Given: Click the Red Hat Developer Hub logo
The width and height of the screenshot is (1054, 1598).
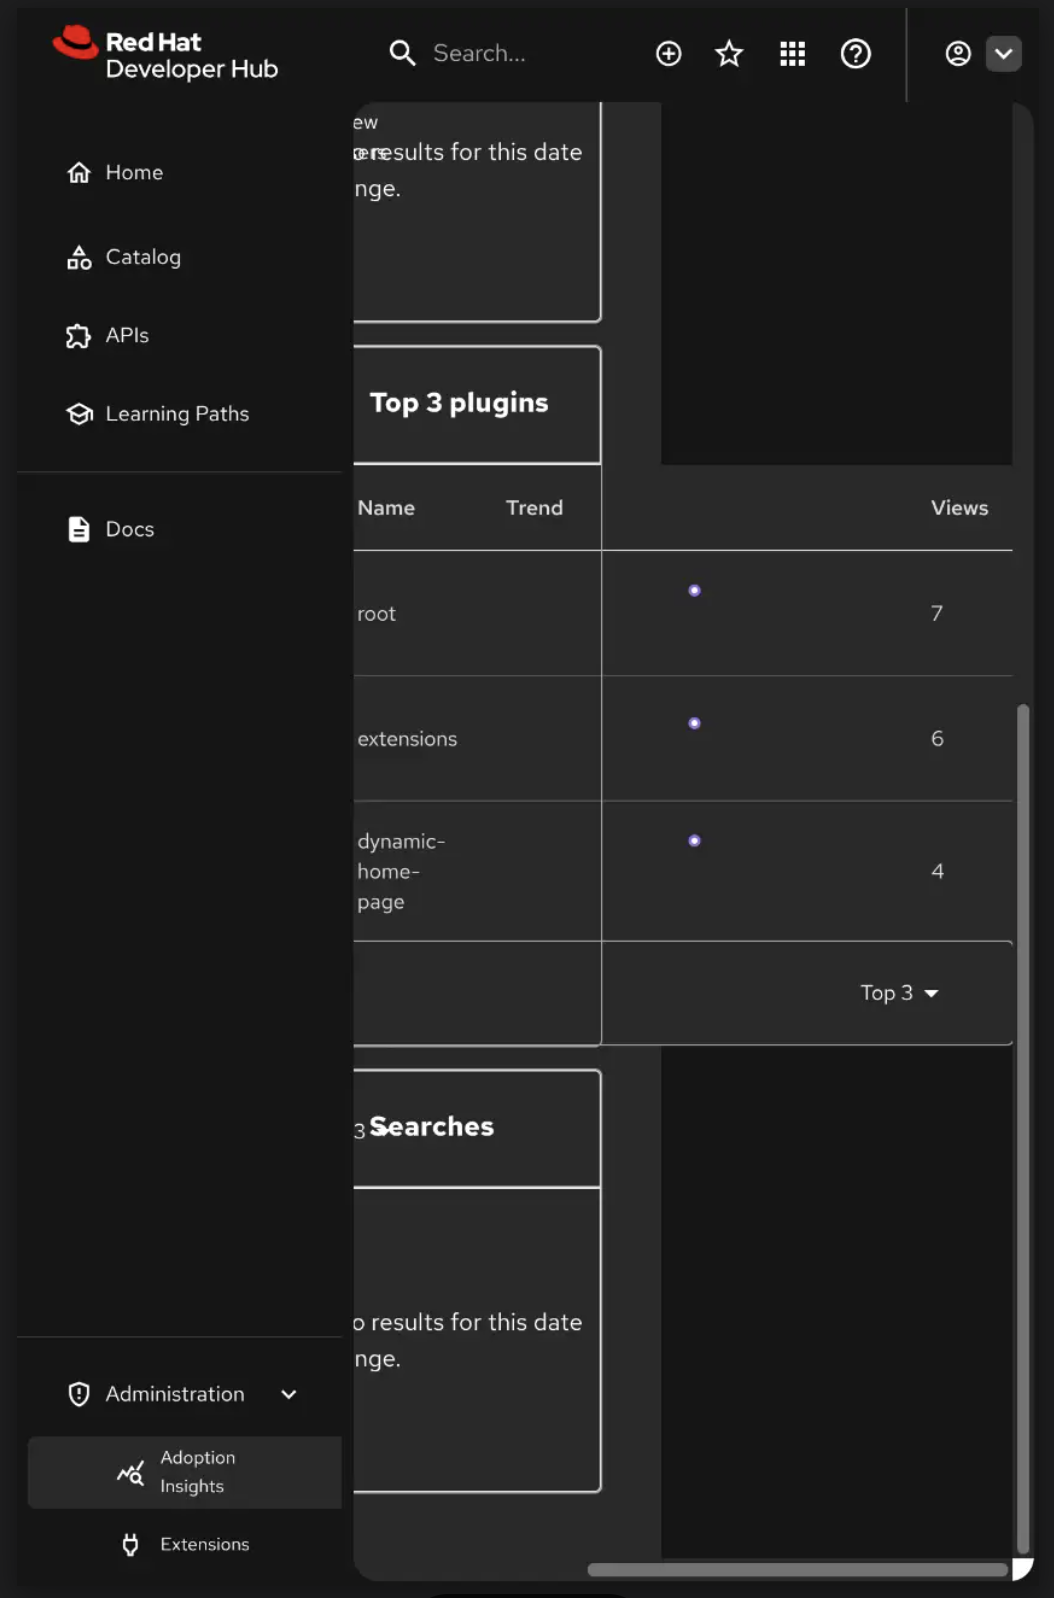Looking at the screenshot, I should coord(166,54).
